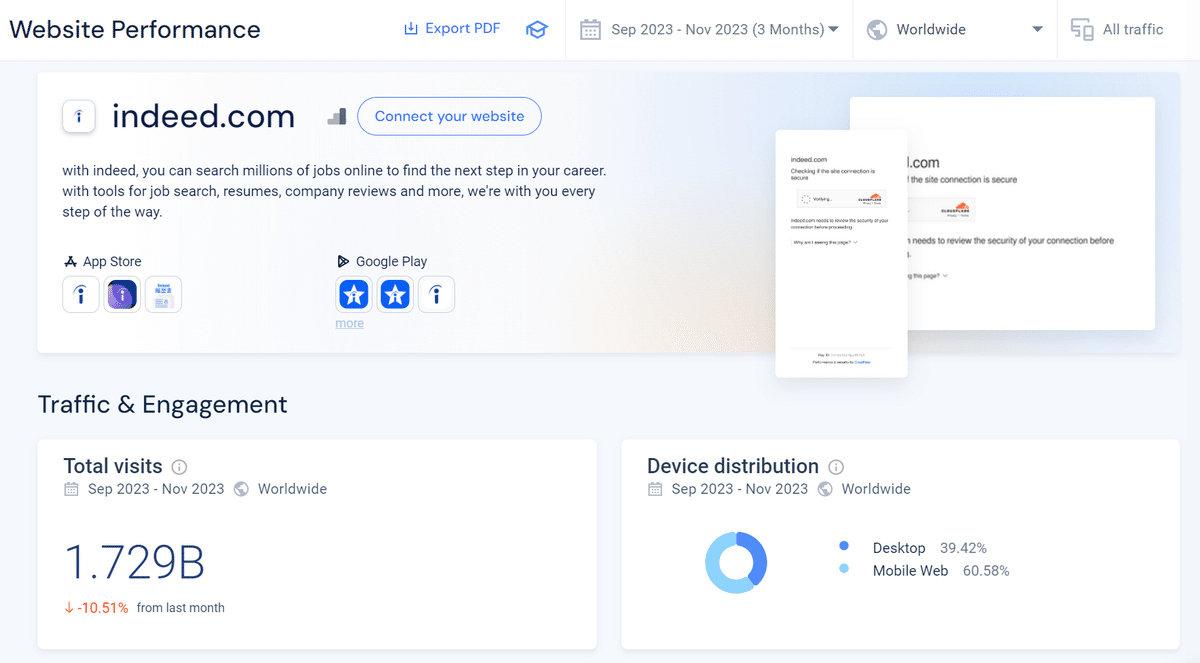The width and height of the screenshot is (1200, 663).
Task: Click the calendar icon in the Total visits card
Action: (71, 489)
